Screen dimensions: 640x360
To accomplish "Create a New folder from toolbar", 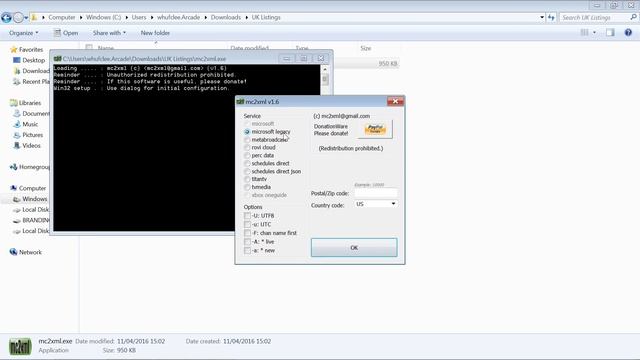I will [155, 33].
